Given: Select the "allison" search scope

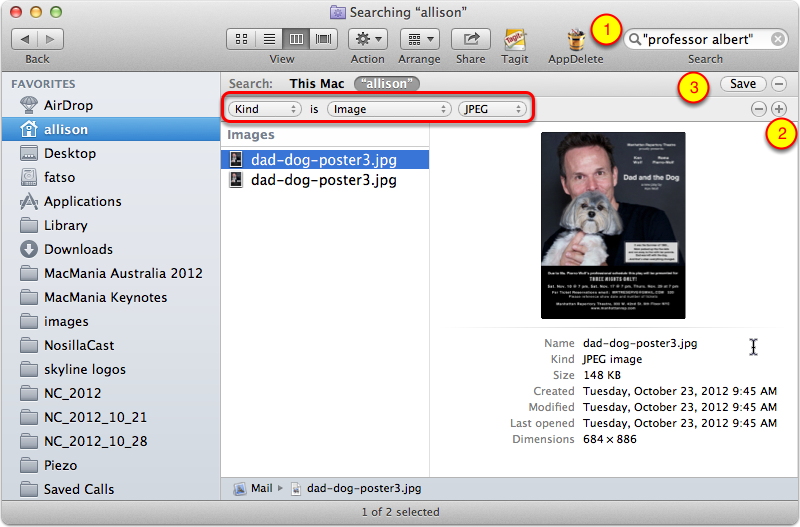Looking at the screenshot, I should [389, 84].
